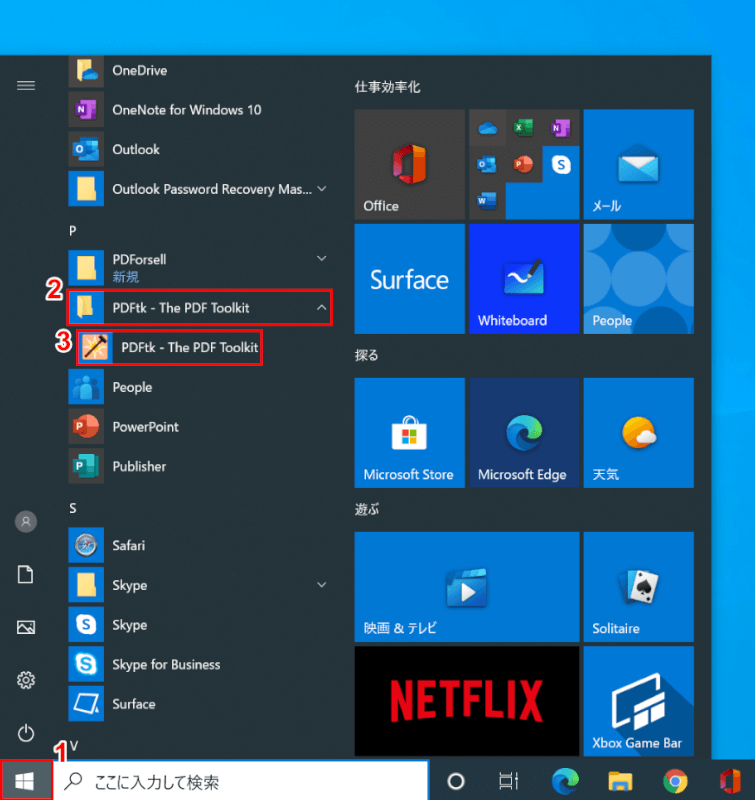The image size is (755, 800).
Task: Open Cortana from the taskbar
Action: (x=456, y=781)
